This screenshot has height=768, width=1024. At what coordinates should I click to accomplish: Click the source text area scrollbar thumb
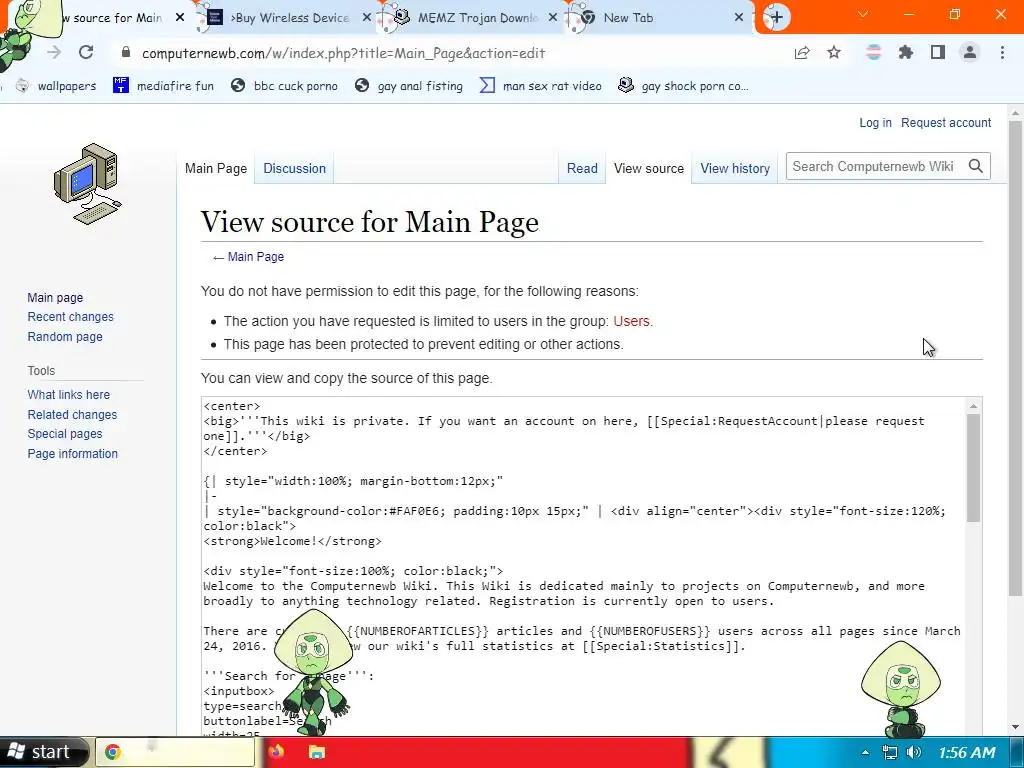tap(973, 468)
